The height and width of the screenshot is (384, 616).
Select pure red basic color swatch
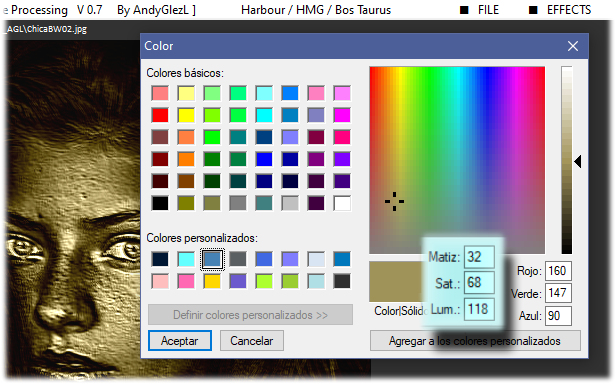click(x=160, y=115)
